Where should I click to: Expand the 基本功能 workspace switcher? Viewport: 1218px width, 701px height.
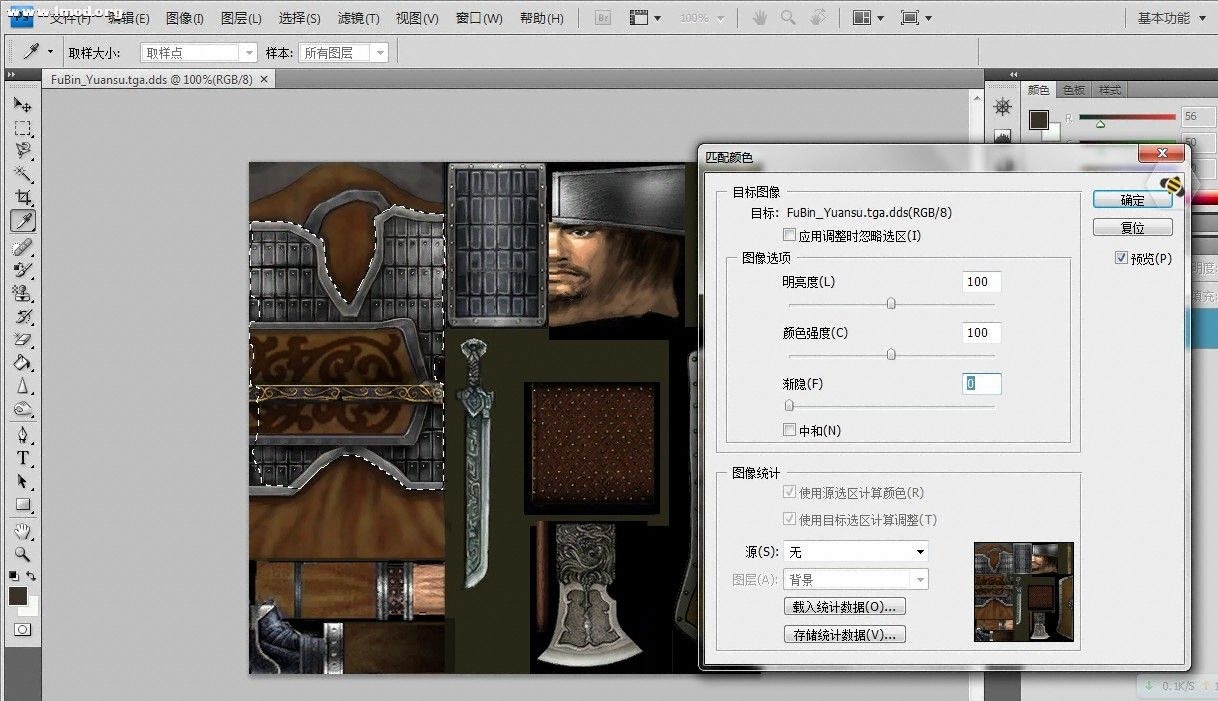pyautogui.click(x=1169, y=18)
